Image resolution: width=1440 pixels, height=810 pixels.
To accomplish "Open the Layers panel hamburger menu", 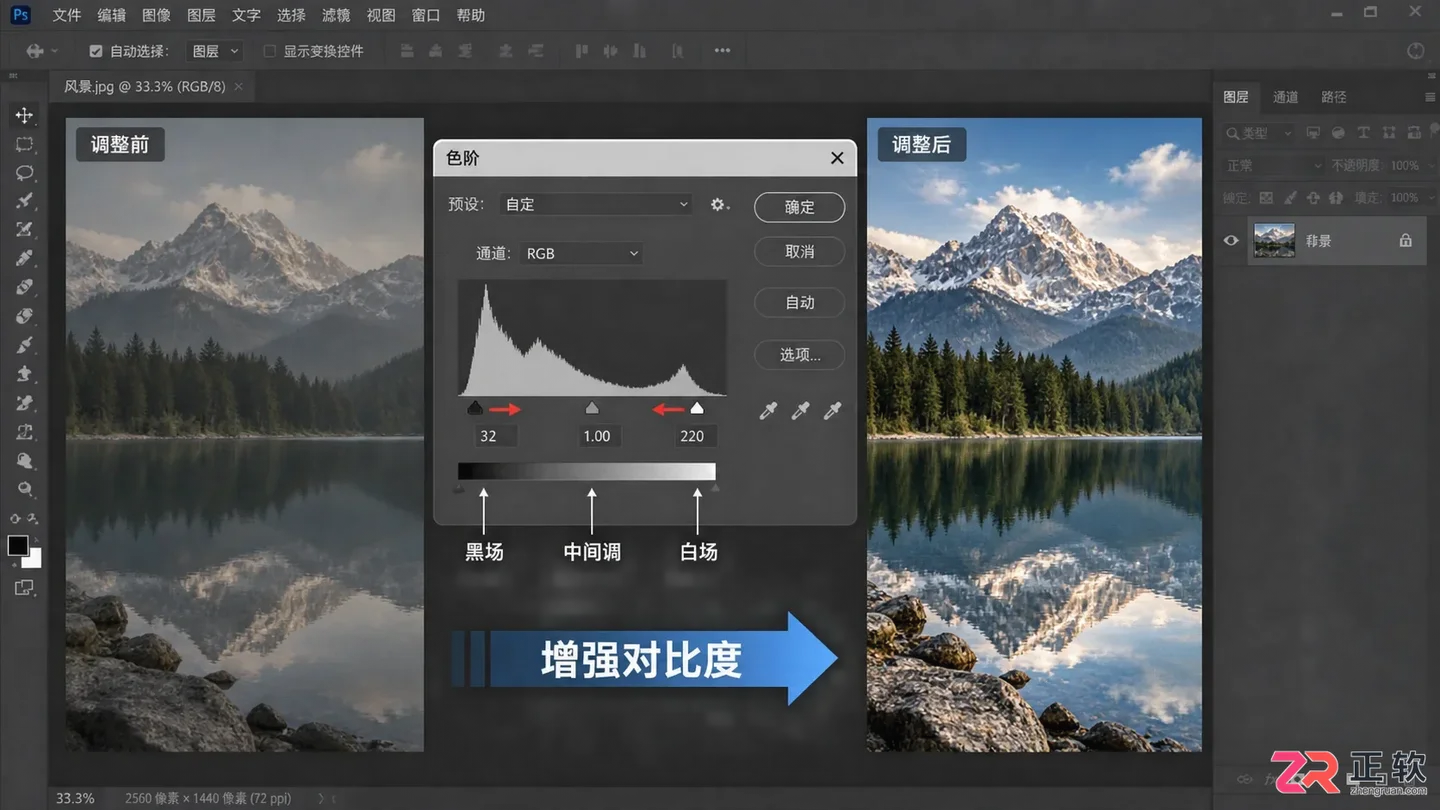I will coord(1430,97).
